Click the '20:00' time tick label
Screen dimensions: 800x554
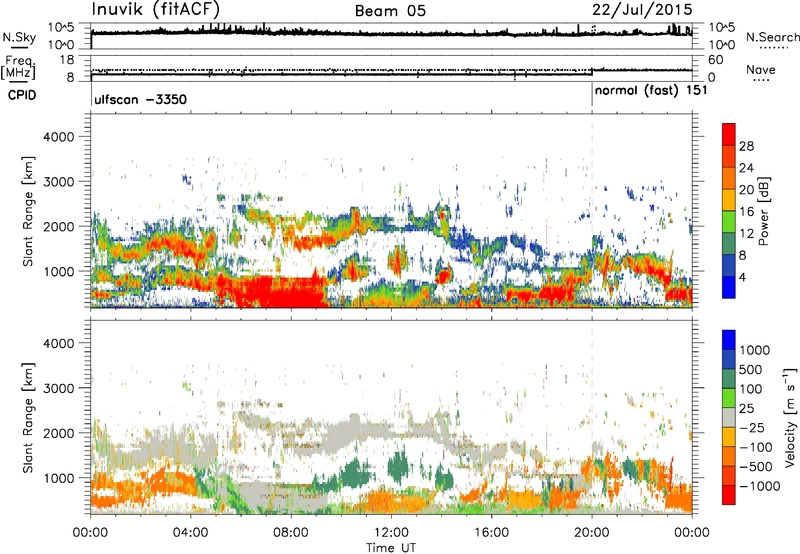pos(591,533)
